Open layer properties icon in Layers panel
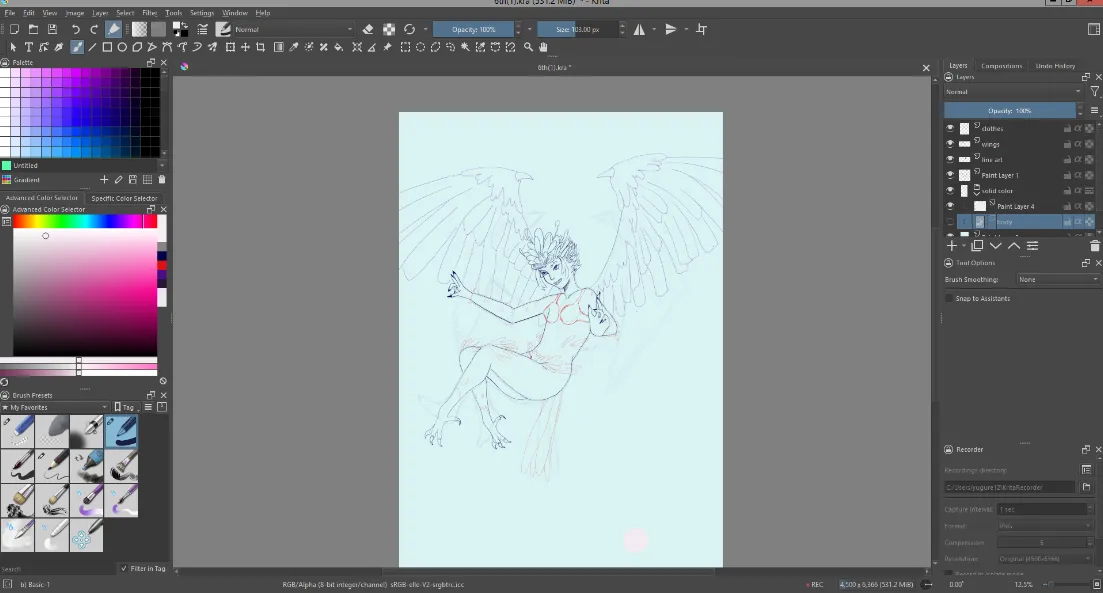This screenshot has height=593, width=1103. tap(1032, 246)
